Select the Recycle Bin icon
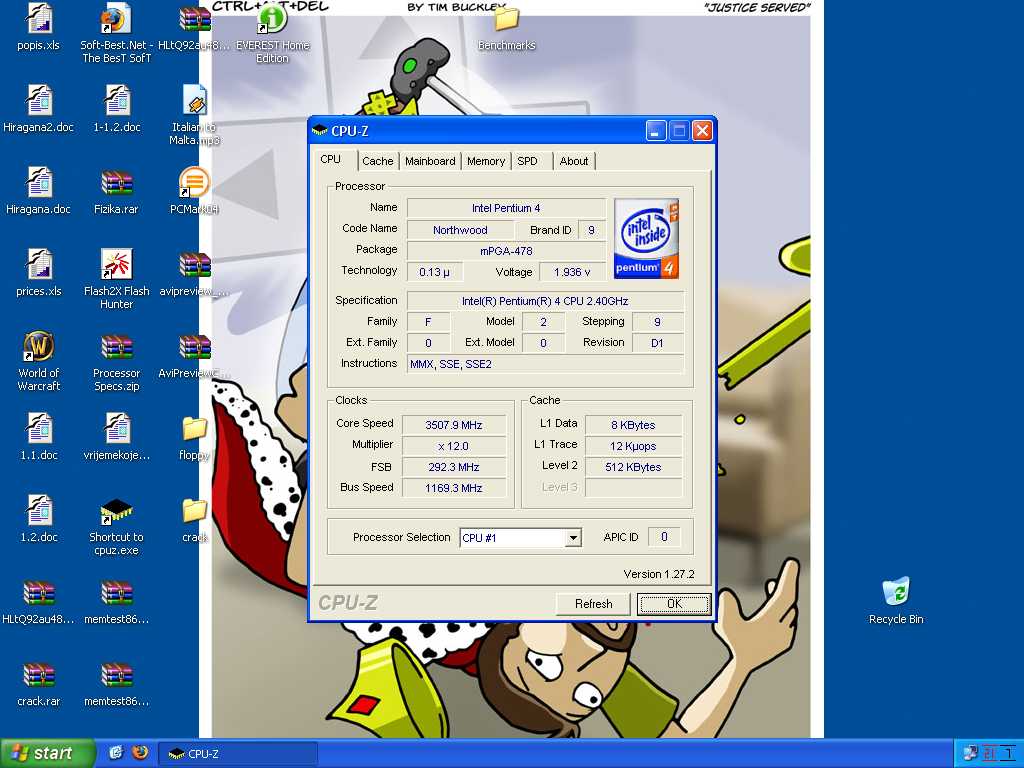Screen dimensions: 1024x768 tap(896, 593)
